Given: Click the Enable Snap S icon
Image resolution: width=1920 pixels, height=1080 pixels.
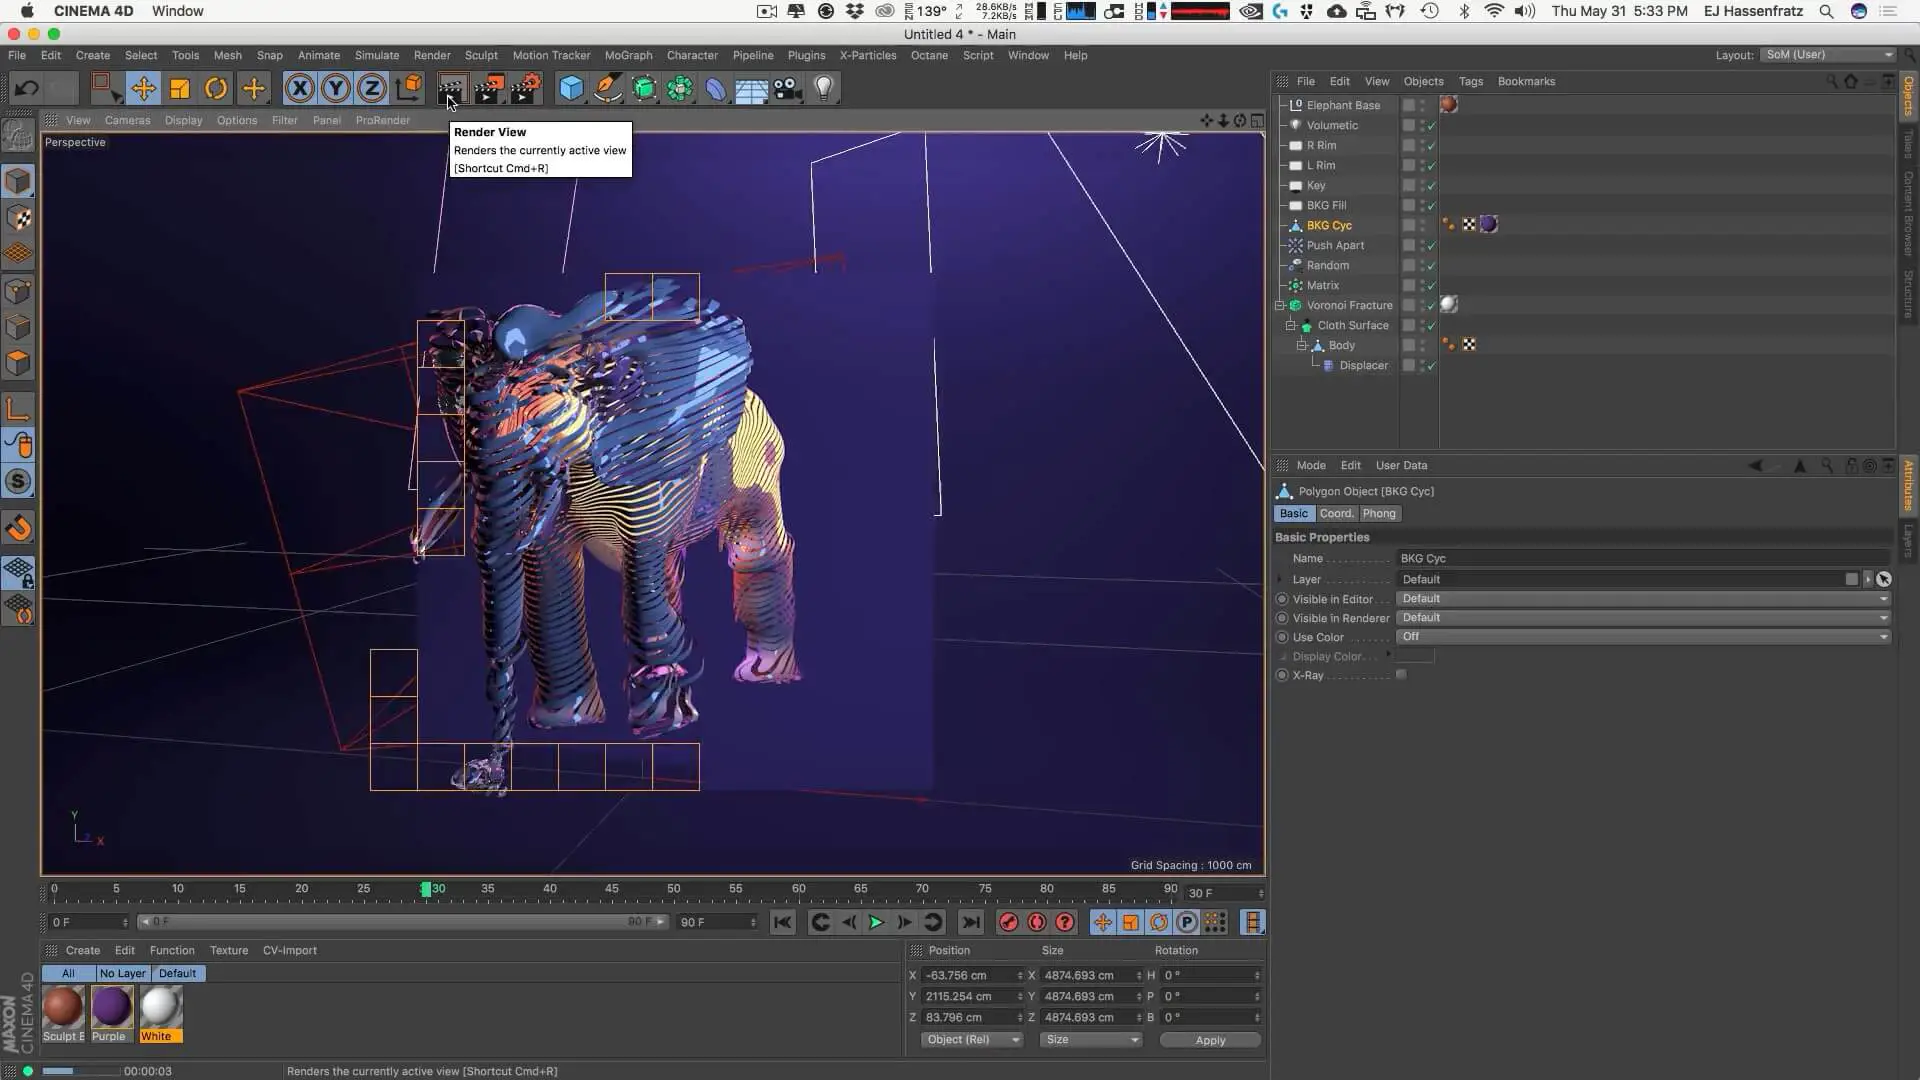Looking at the screenshot, I should click(x=18, y=481).
